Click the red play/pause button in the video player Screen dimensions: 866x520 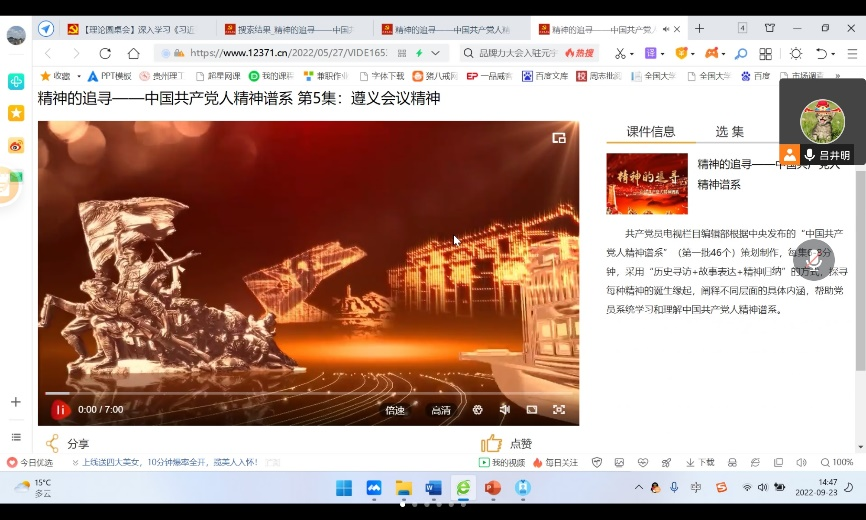tap(60, 409)
